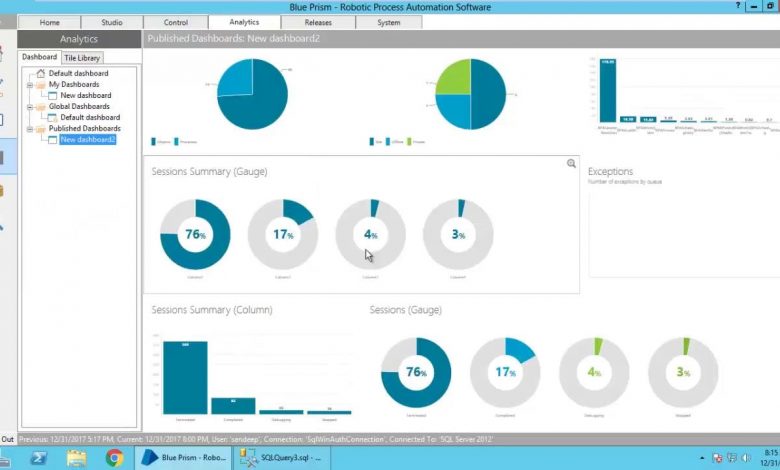Click the 17% donut in Sessions (Gauge) tile
The width and height of the screenshot is (780, 470).
coord(505,373)
